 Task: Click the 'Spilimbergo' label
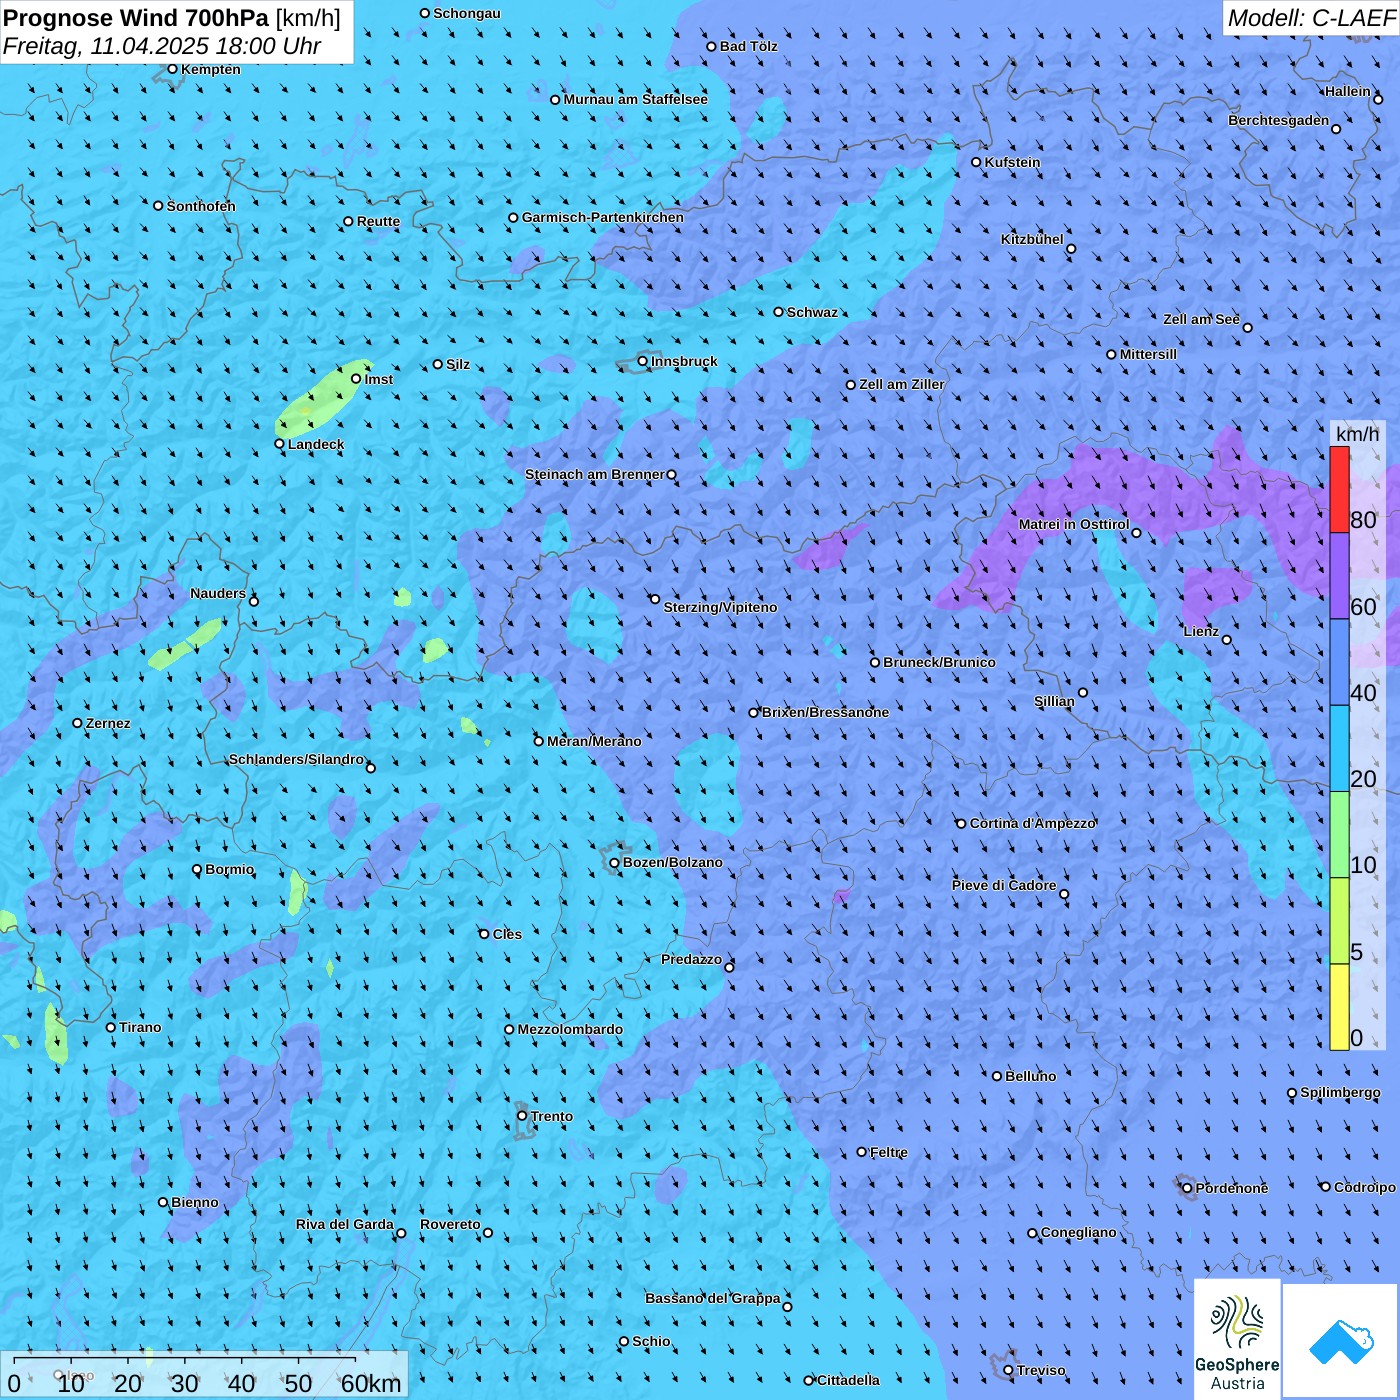point(1340,1092)
